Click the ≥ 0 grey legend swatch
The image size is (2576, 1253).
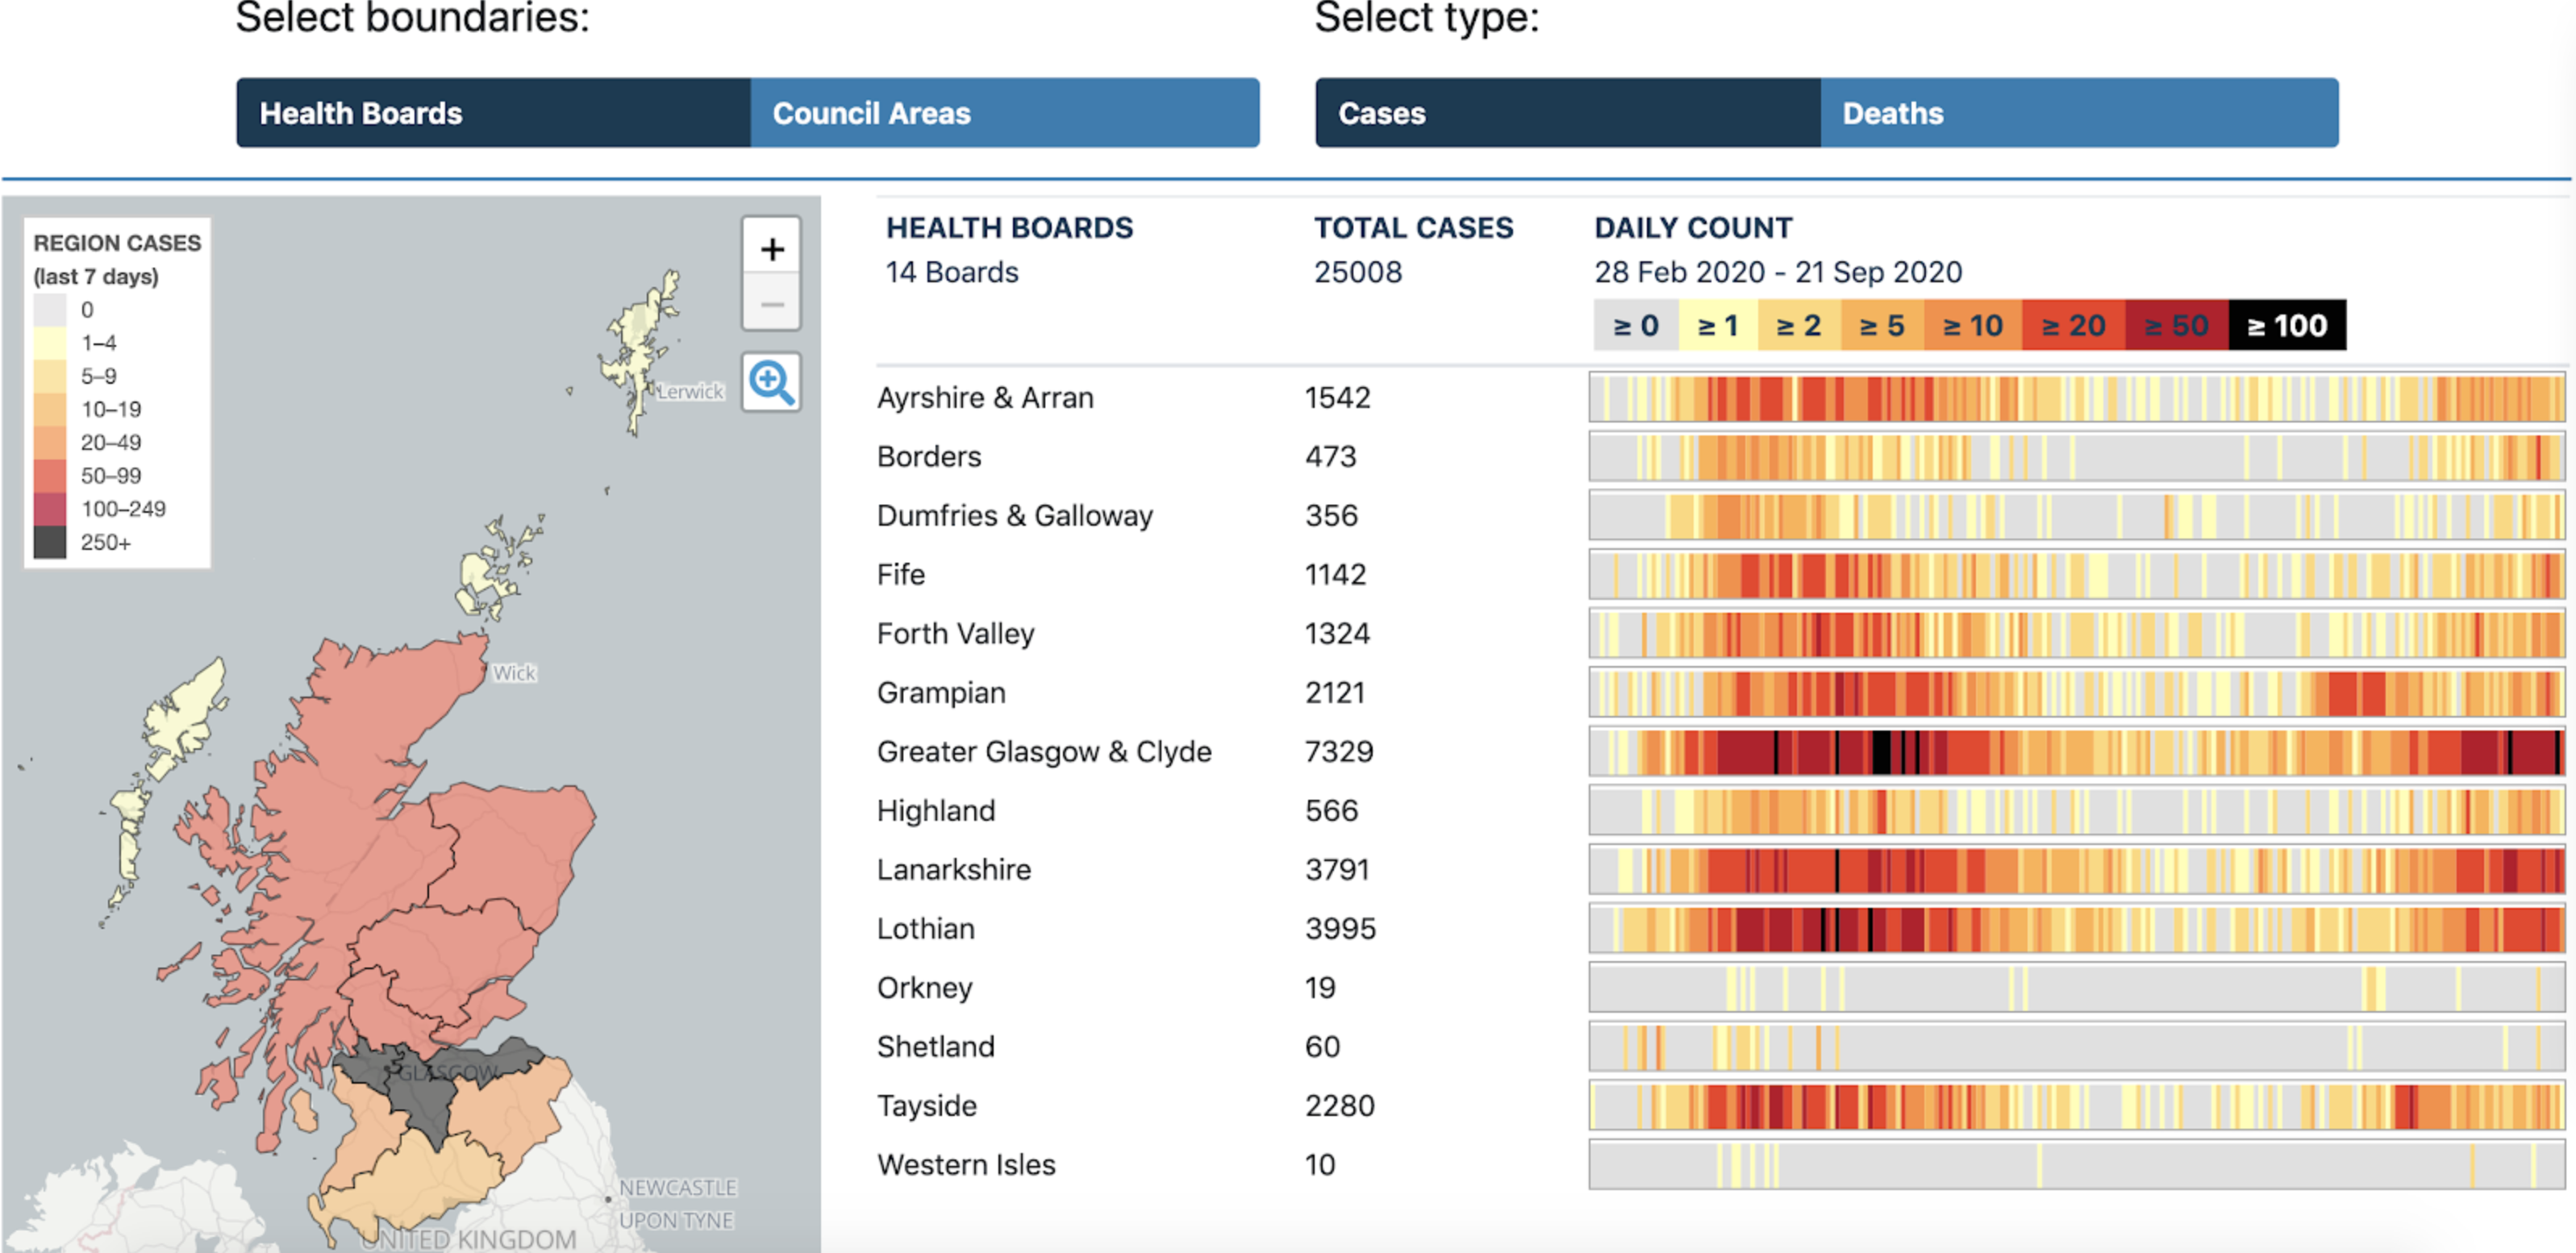click(1635, 325)
